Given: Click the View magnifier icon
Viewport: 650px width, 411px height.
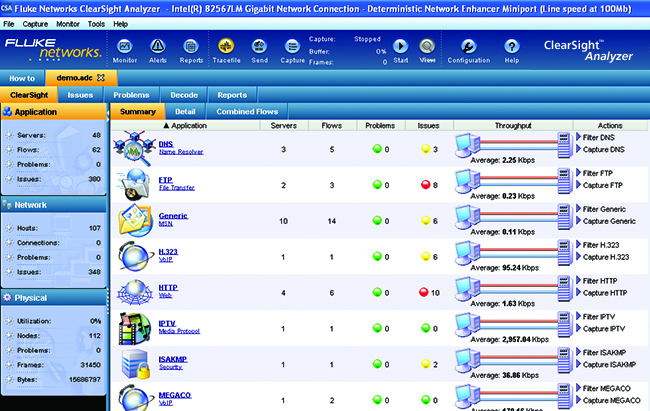Looking at the screenshot, I should point(428,46).
